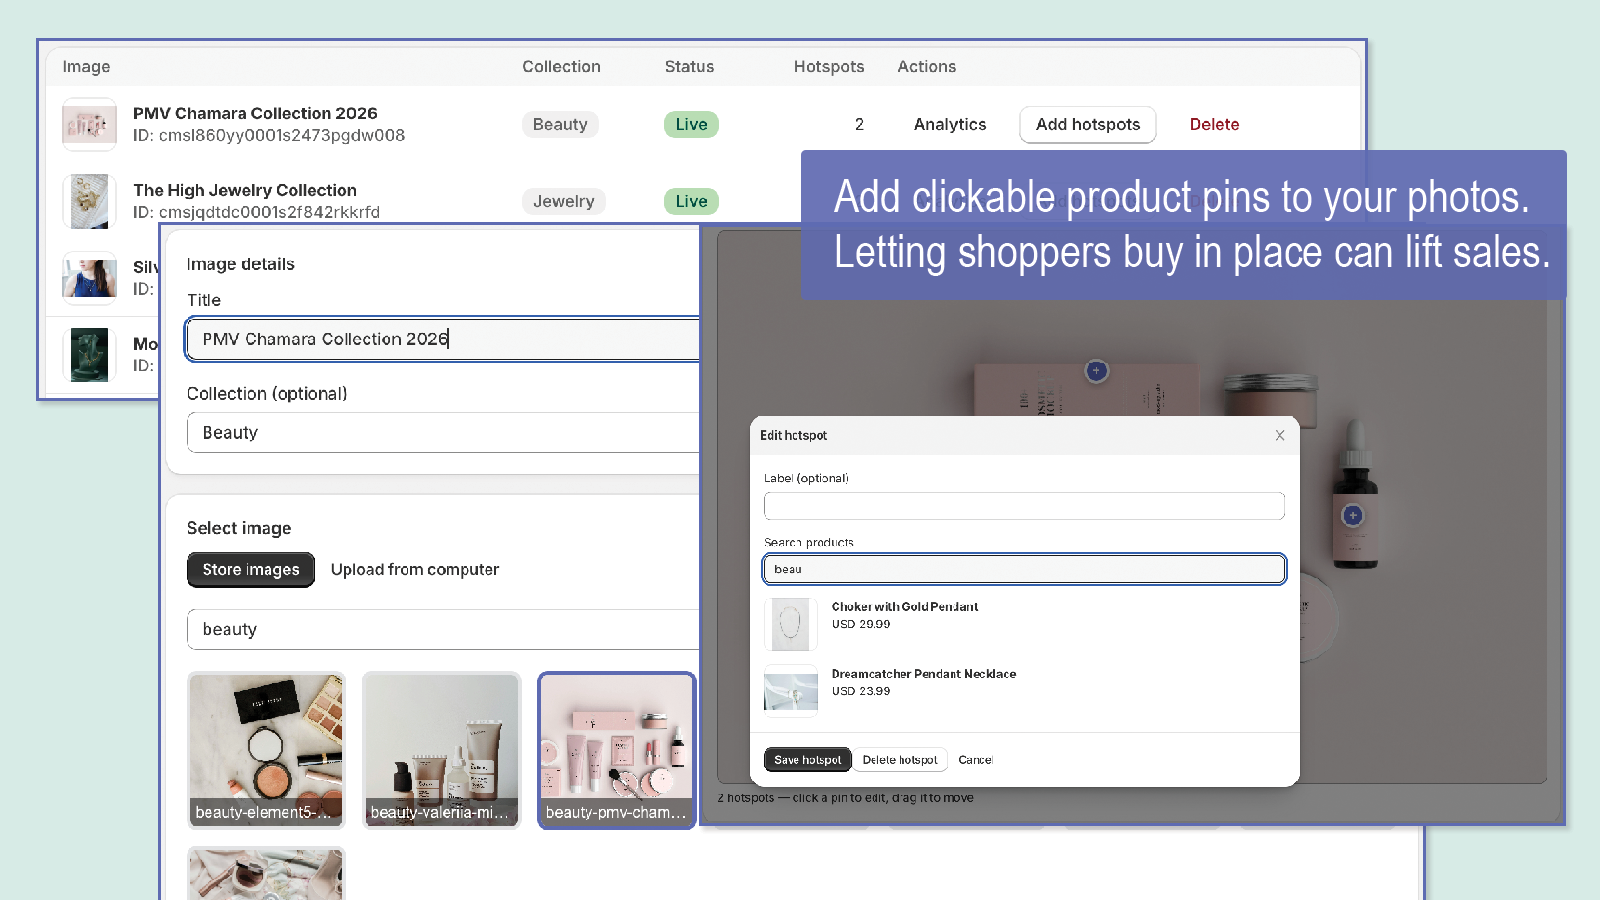Screen dimensions: 1600x900
Task: Select Choker with Gold Pendant product
Action: coord(1024,624)
